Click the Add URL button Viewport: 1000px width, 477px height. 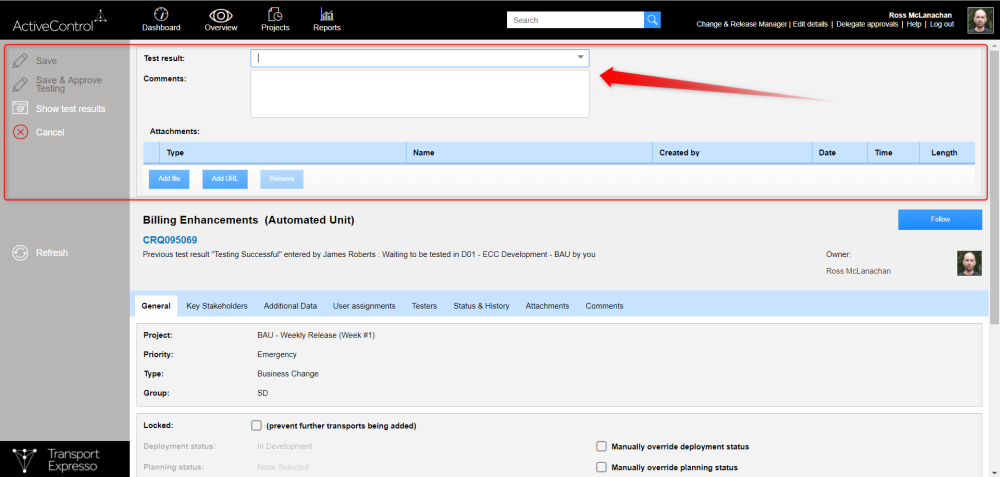[225, 179]
